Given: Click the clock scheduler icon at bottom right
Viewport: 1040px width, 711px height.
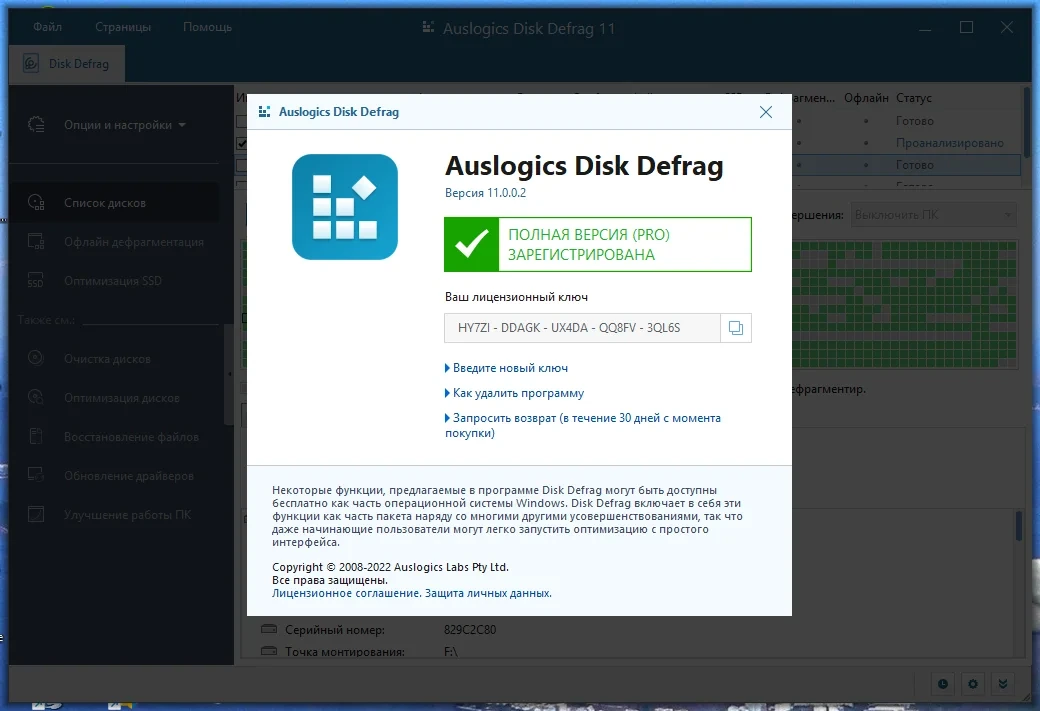Looking at the screenshot, I should [x=942, y=684].
